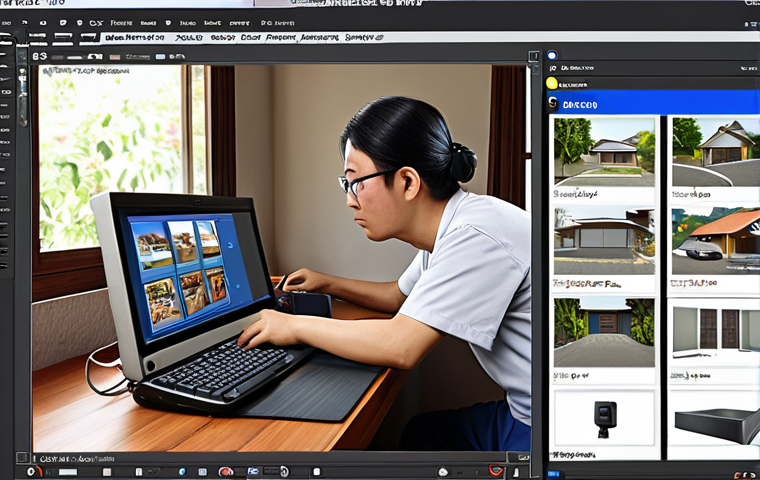
Task: Select the thumbnail of the grey-roof house beside a tree
Action: pyautogui.click(x=604, y=152)
